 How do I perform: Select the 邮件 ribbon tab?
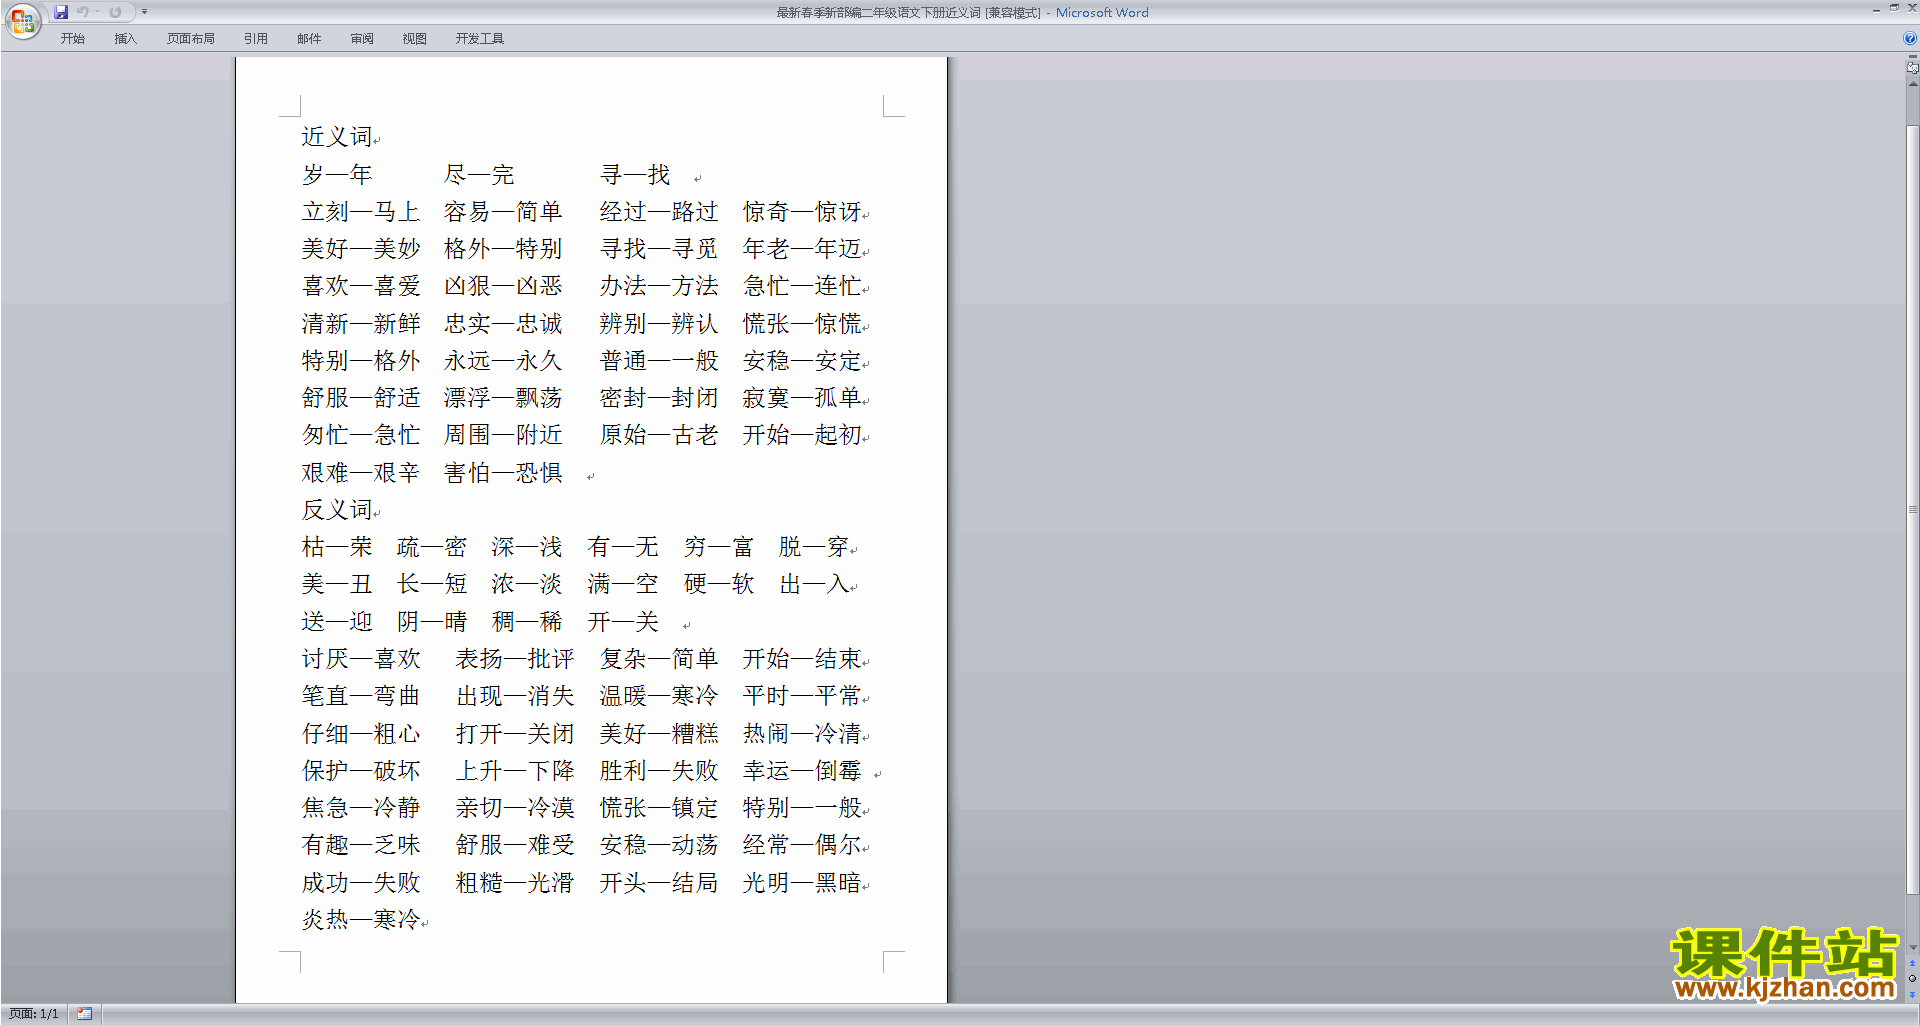coord(309,39)
